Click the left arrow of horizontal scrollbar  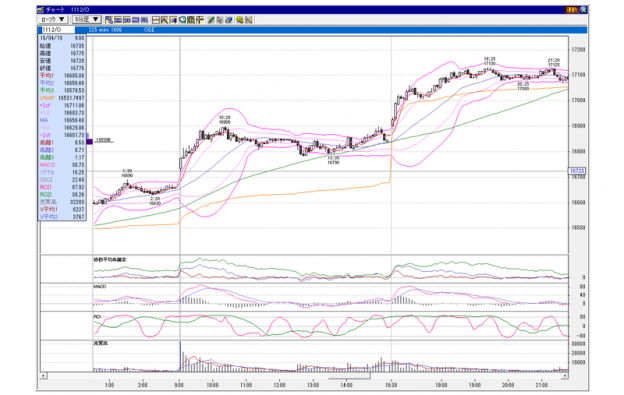click(43, 376)
